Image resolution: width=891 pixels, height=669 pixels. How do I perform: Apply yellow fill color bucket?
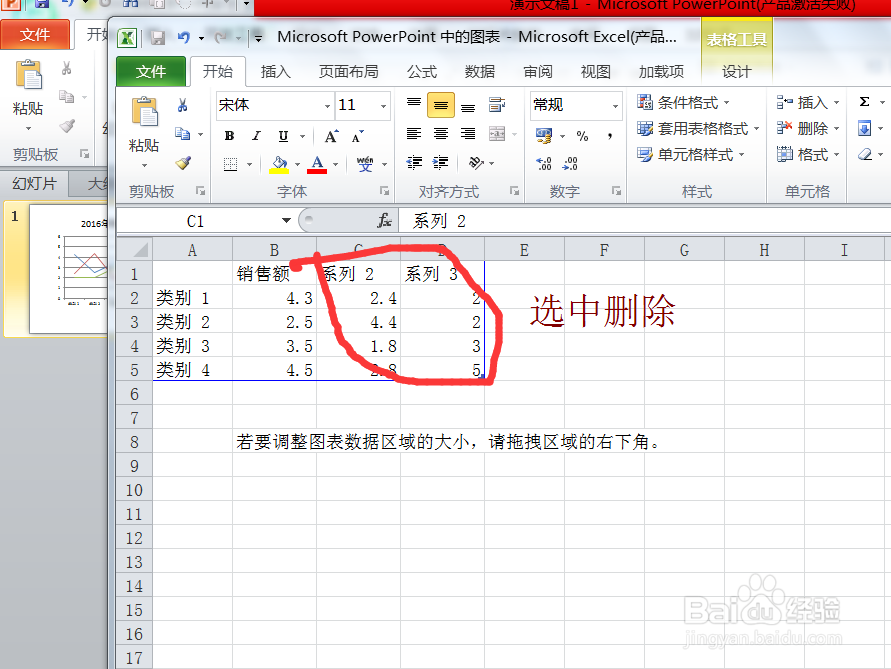pyautogui.click(x=280, y=165)
